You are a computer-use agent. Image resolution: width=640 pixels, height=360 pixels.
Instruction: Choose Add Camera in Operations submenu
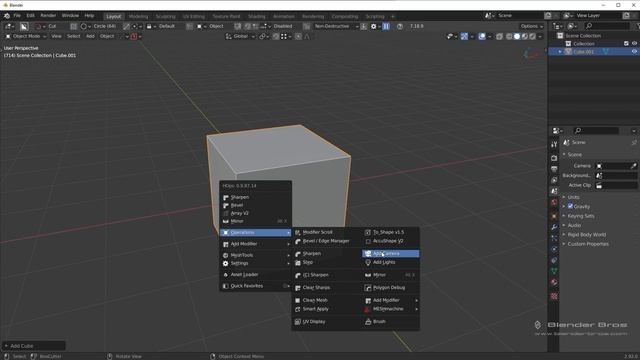(391, 253)
